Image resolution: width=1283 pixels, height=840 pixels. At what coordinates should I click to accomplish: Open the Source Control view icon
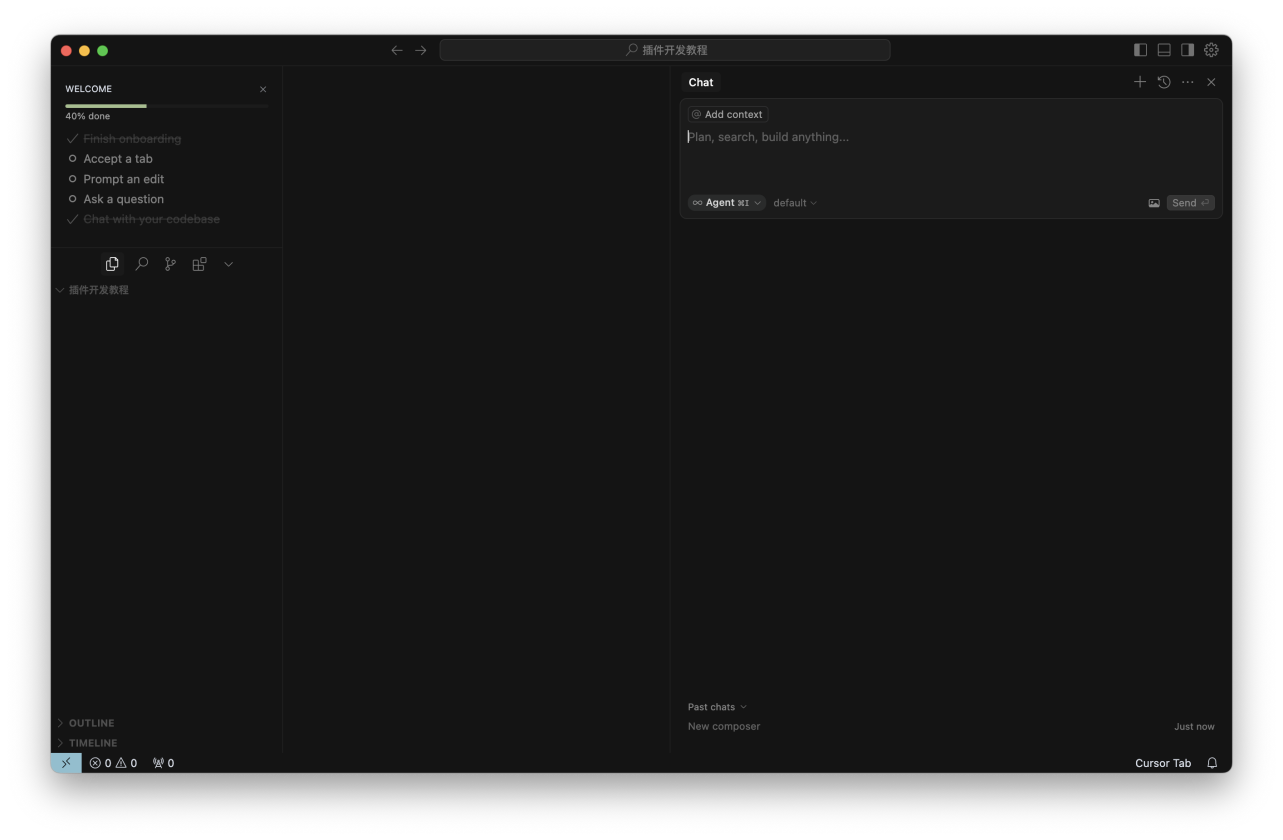[170, 264]
